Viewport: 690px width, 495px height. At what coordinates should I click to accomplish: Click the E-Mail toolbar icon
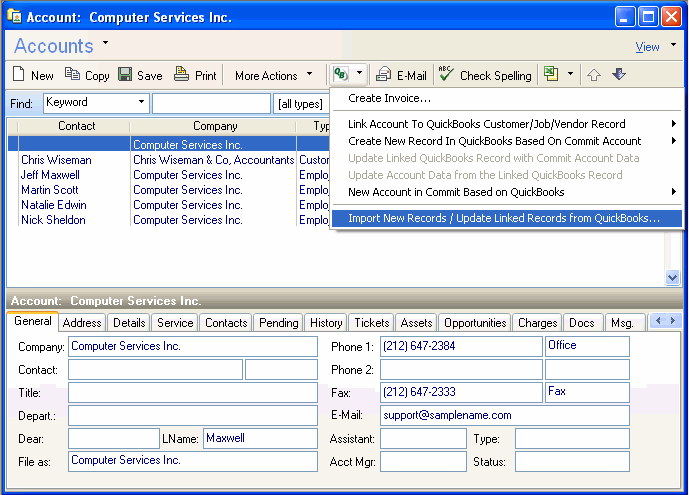pos(384,75)
